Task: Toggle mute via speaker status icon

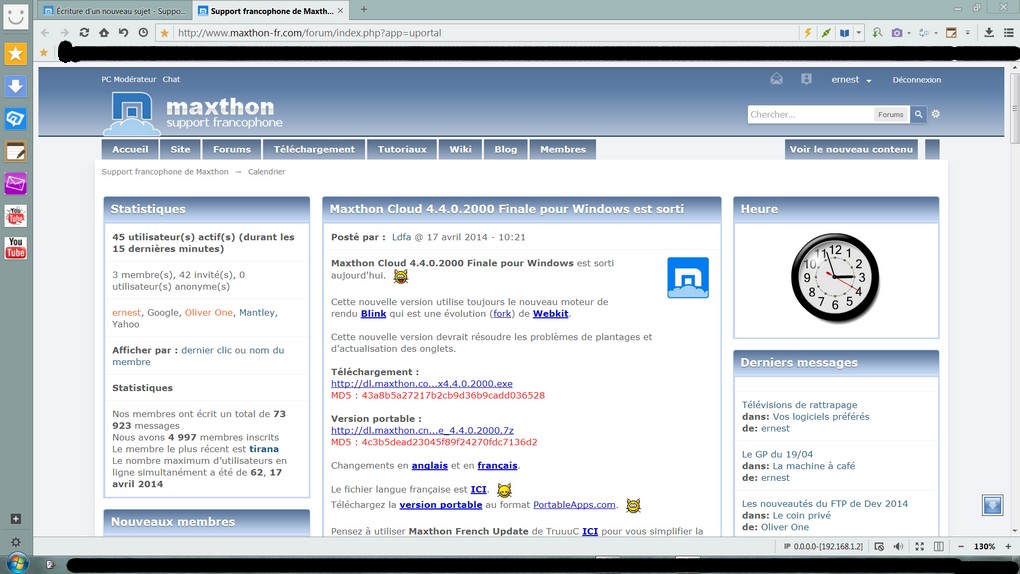Action: point(898,547)
